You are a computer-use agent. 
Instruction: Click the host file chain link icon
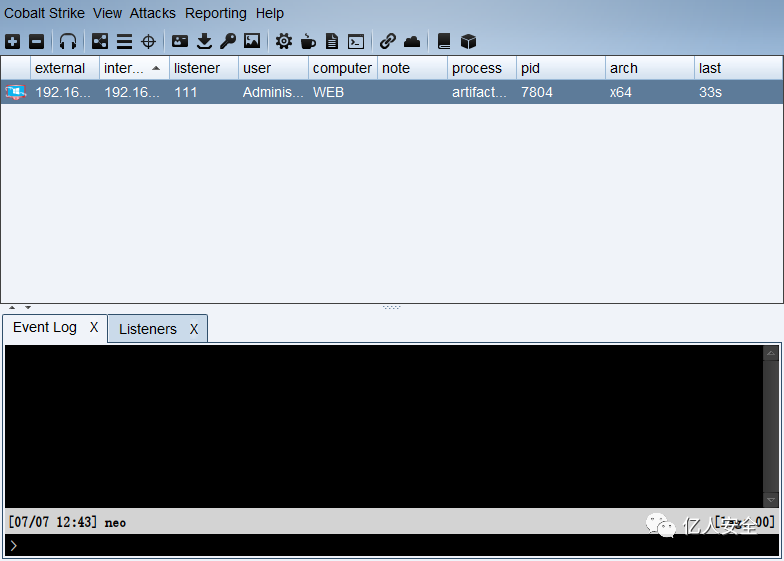coord(388,41)
